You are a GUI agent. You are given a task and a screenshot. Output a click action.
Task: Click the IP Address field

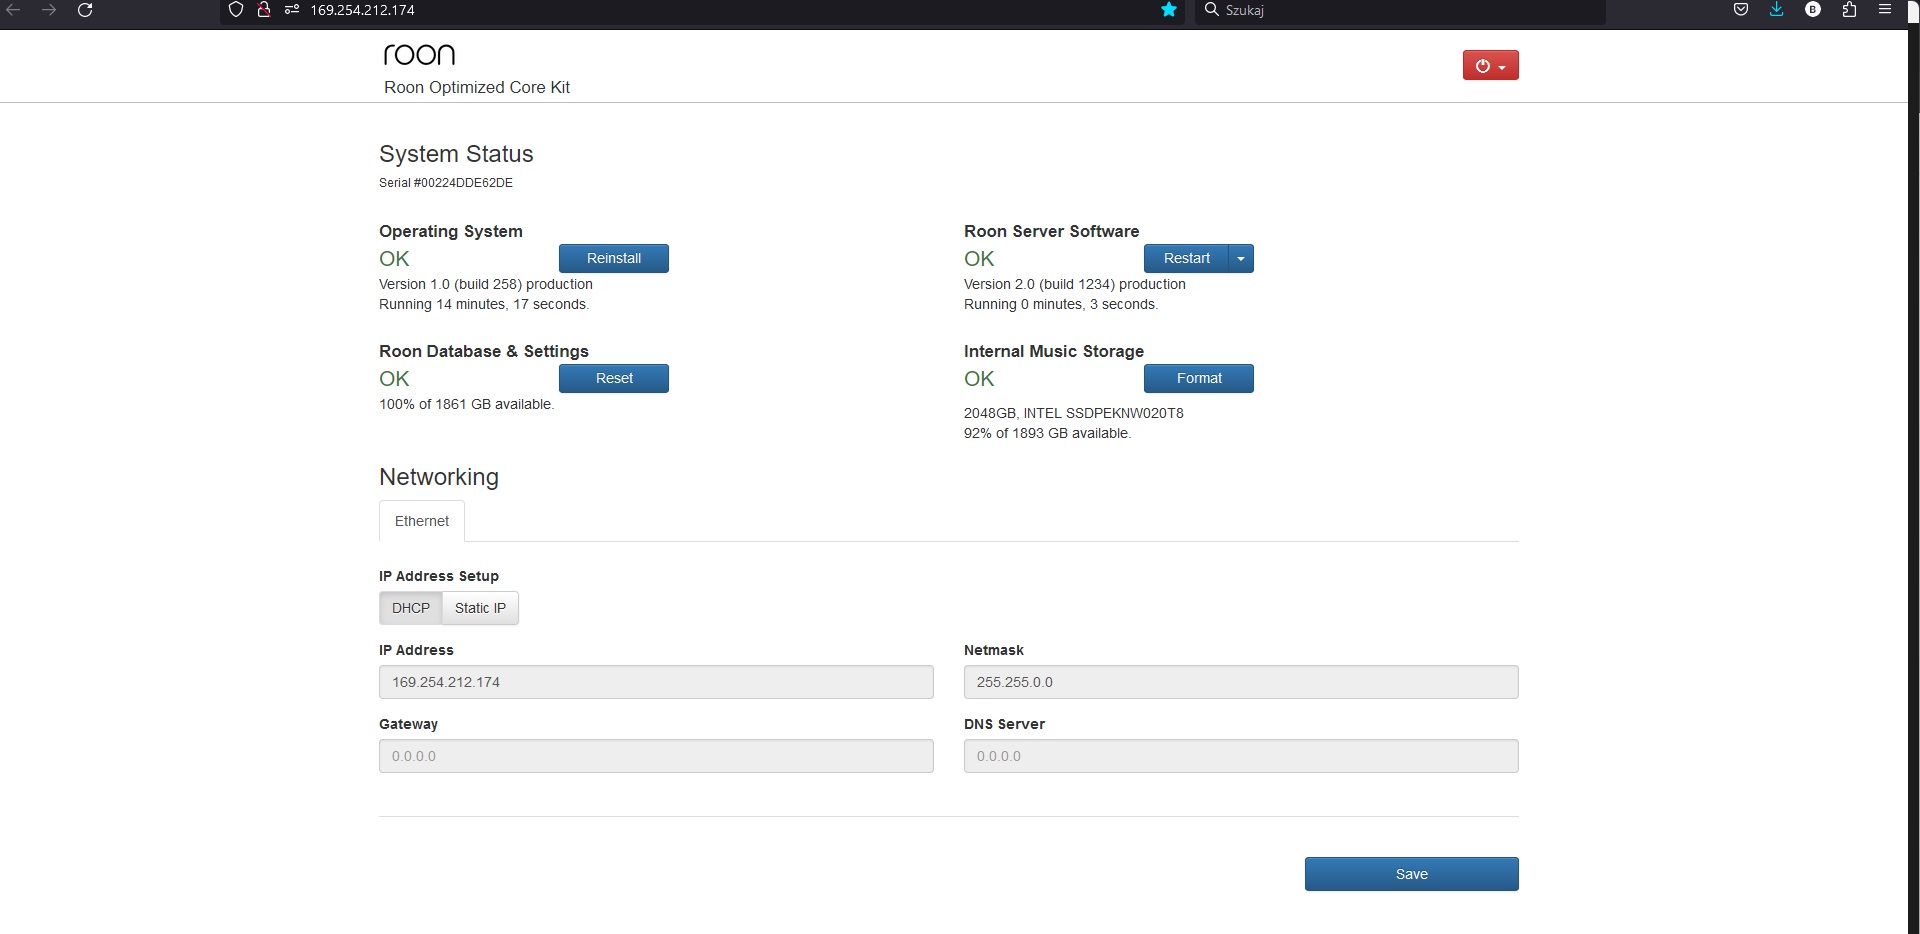[656, 682]
